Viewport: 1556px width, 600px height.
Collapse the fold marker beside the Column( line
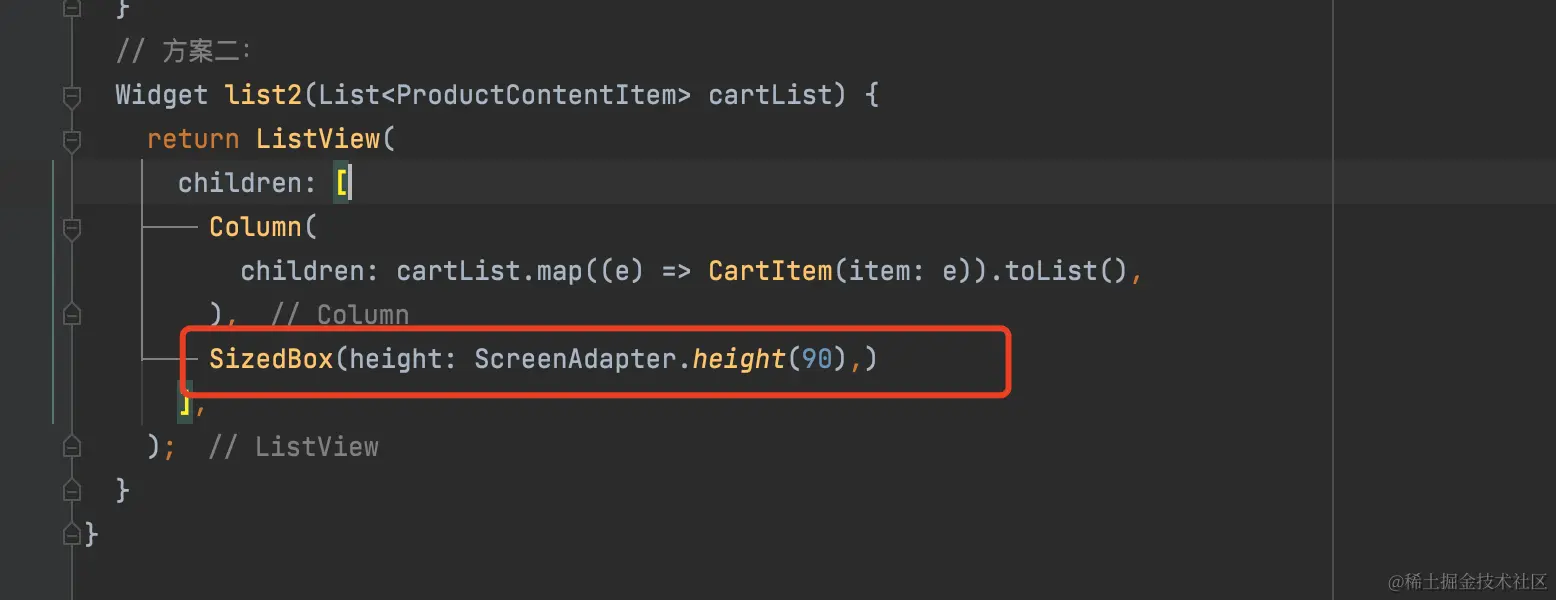(71, 229)
